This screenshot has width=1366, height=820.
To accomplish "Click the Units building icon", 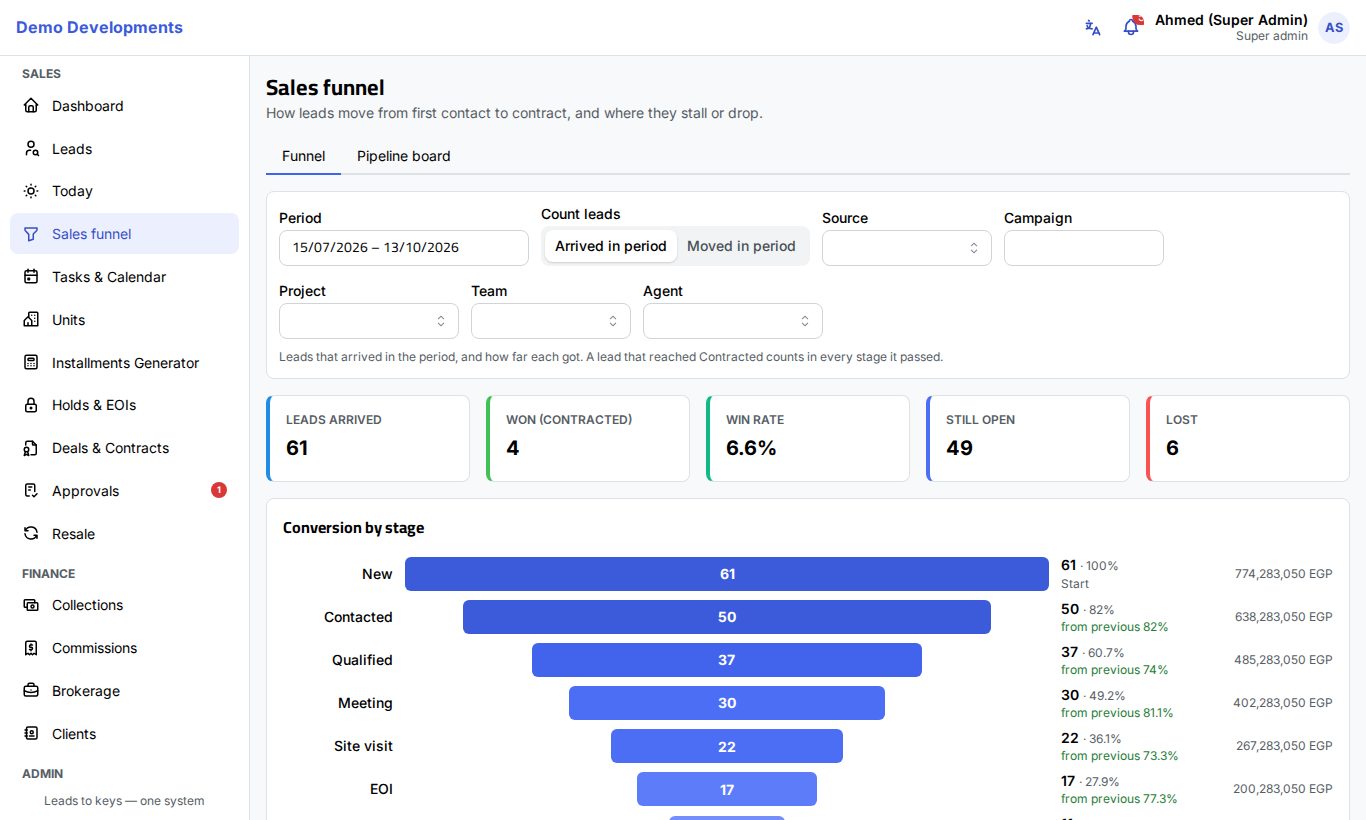I will (x=31, y=320).
